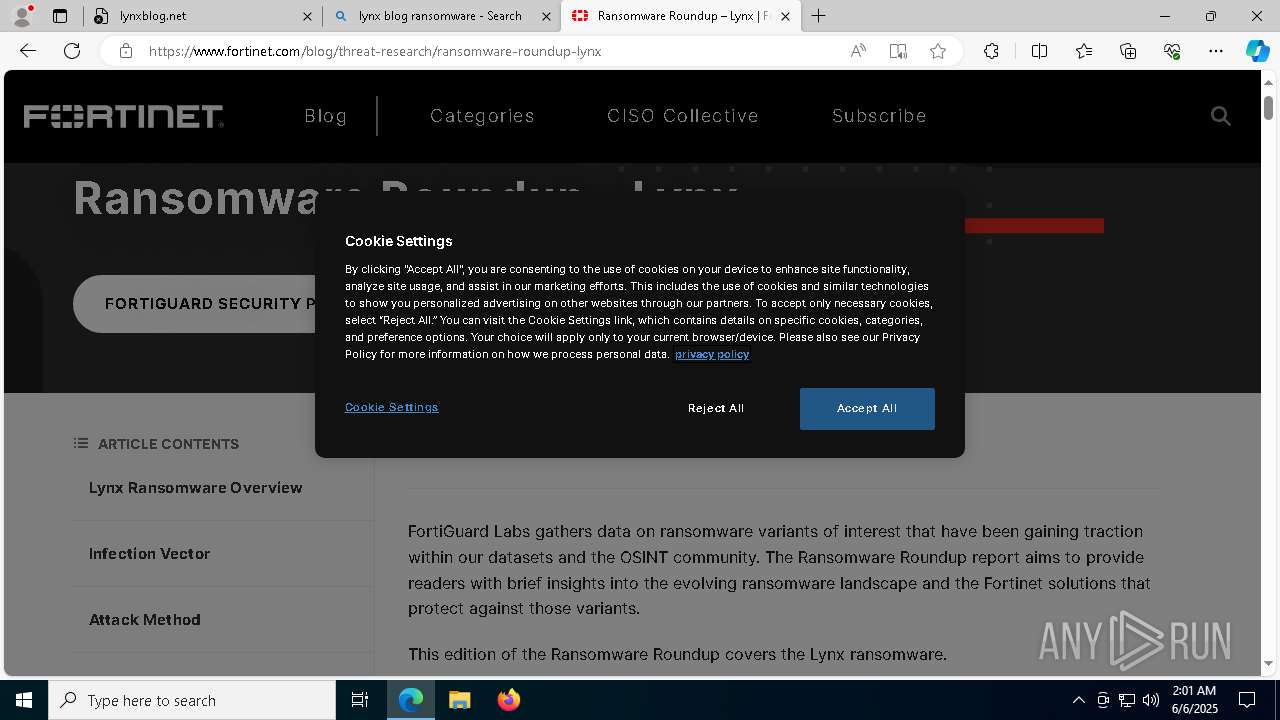Click scrollbar up arrow

[1269, 82]
